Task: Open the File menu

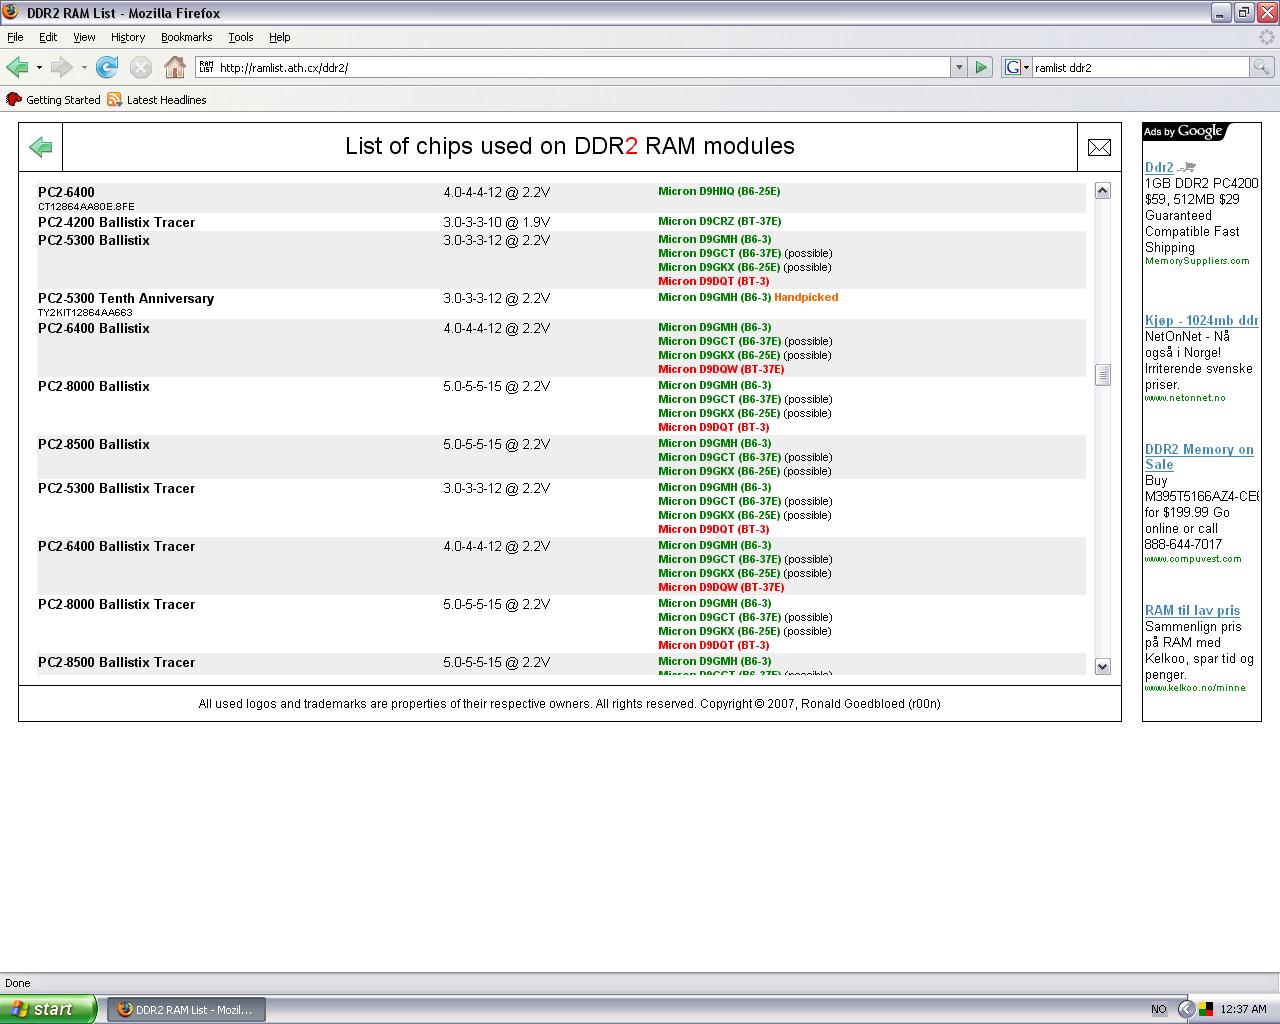Action: 15,37
